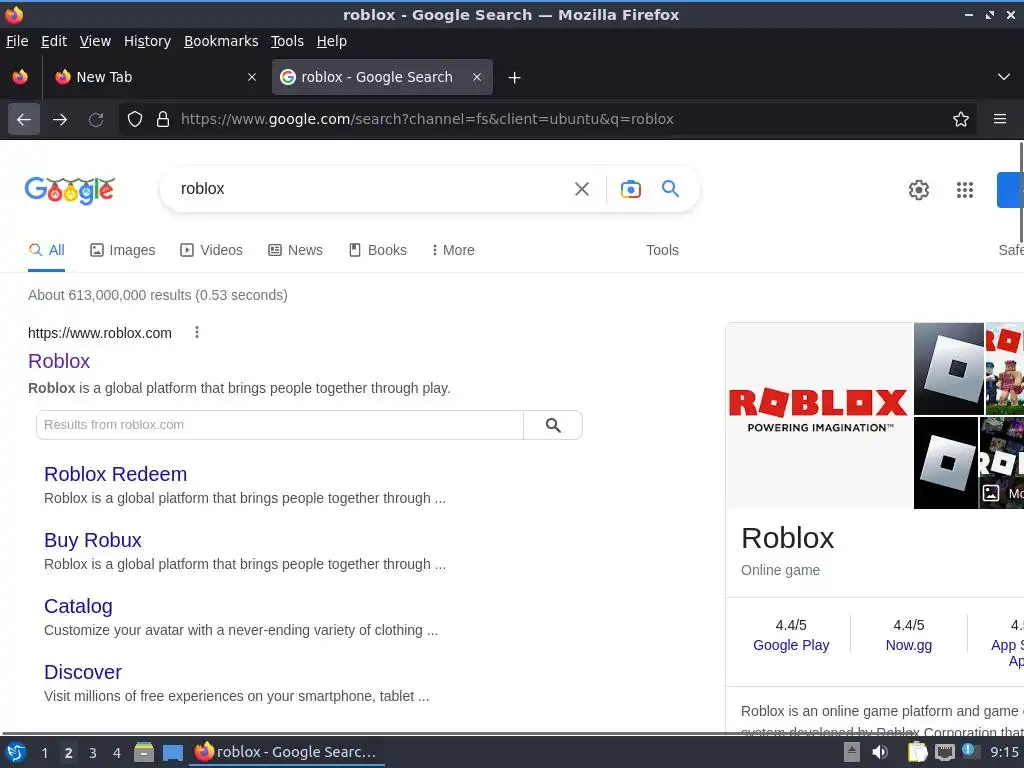Open the clipboard tray icon
Screen dimensions: 1024x768
pyautogui.click(x=917, y=752)
